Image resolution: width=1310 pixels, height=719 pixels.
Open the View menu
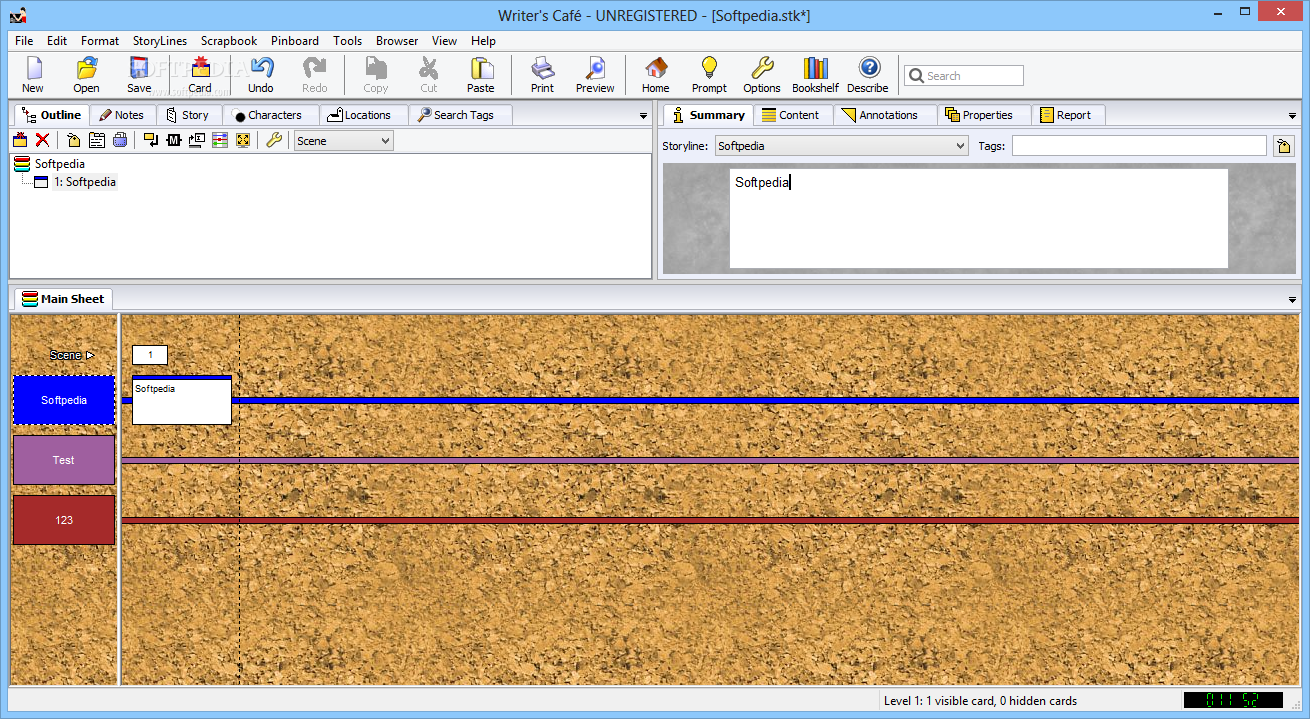coord(445,41)
